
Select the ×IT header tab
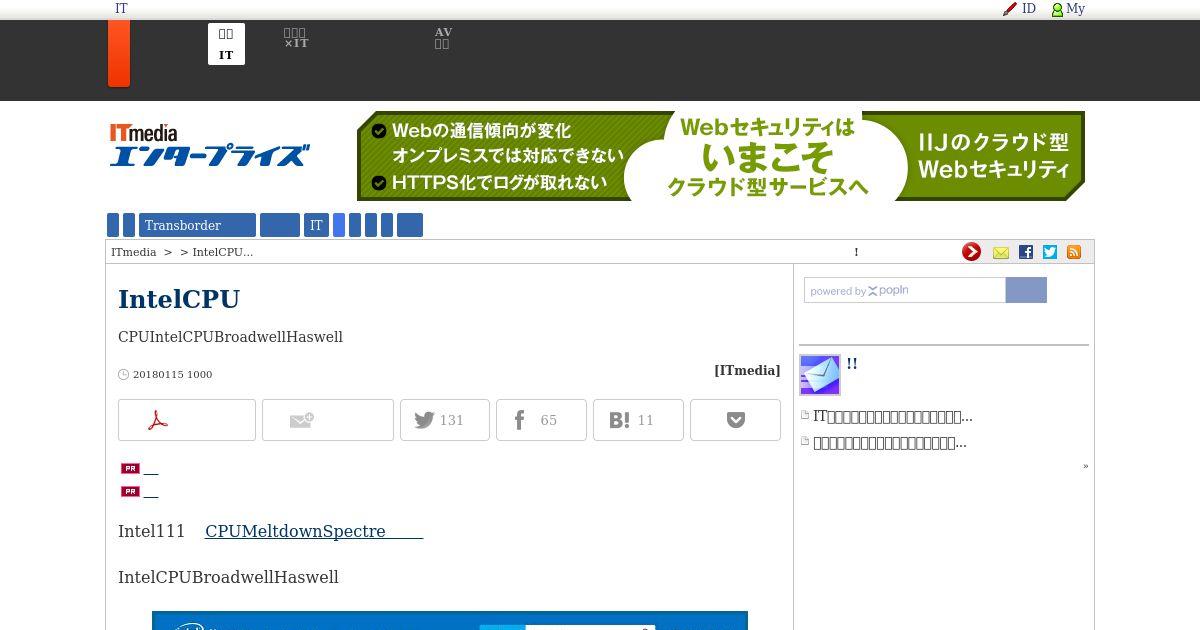[x=295, y=39]
